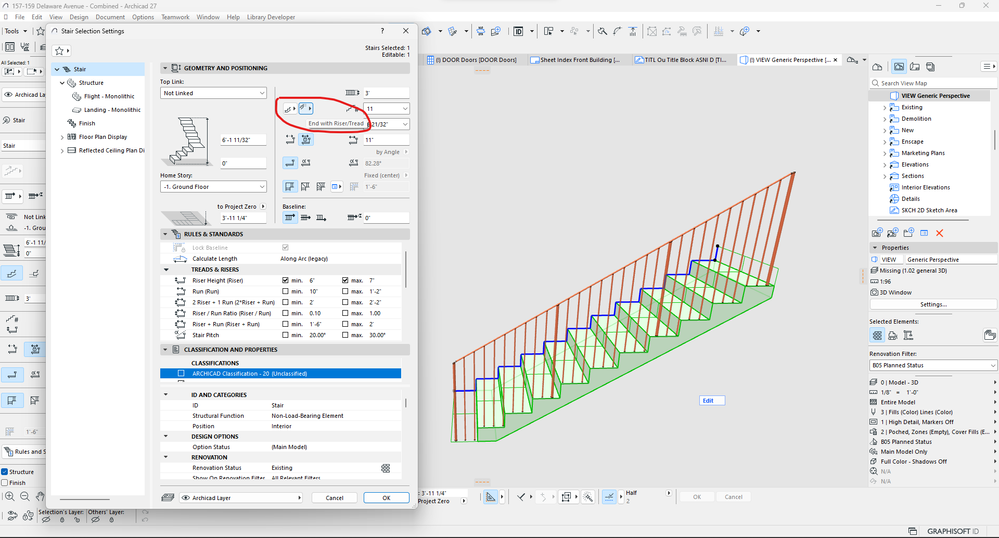Toggle the Finish checkbox in the left panel
The height and width of the screenshot is (538, 999).
tap(4, 483)
